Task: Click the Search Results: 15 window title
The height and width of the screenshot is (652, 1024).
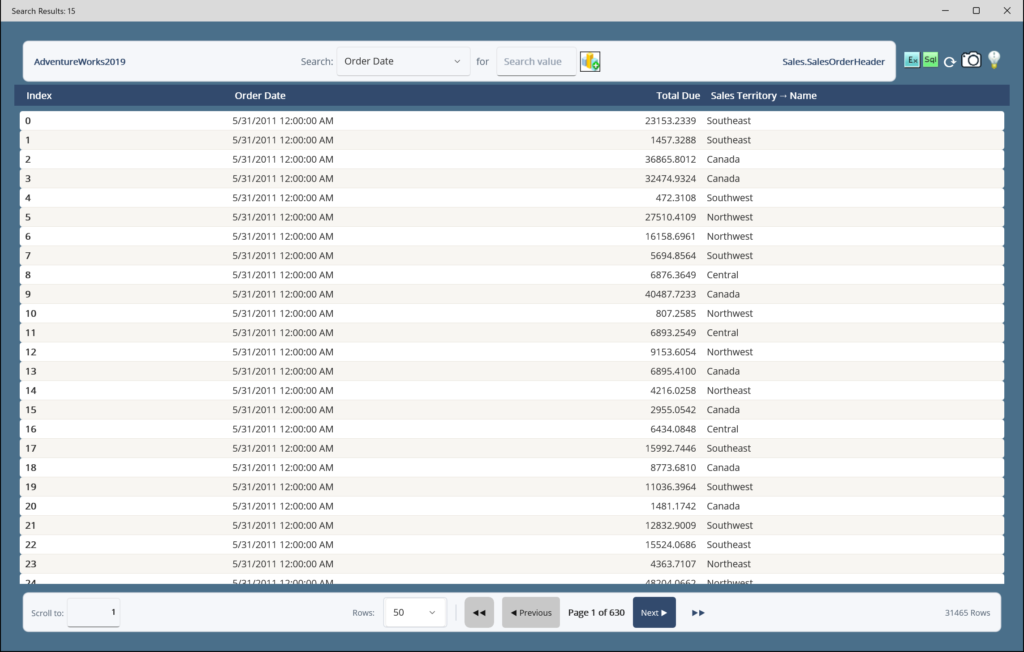Action: point(43,10)
